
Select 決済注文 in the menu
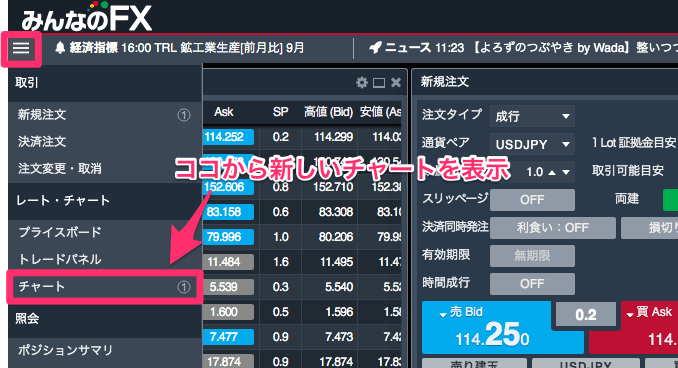point(105,141)
